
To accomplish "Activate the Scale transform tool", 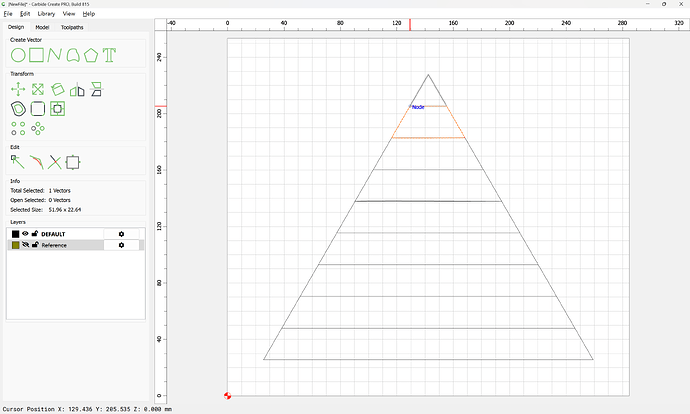I will click(x=38, y=89).
